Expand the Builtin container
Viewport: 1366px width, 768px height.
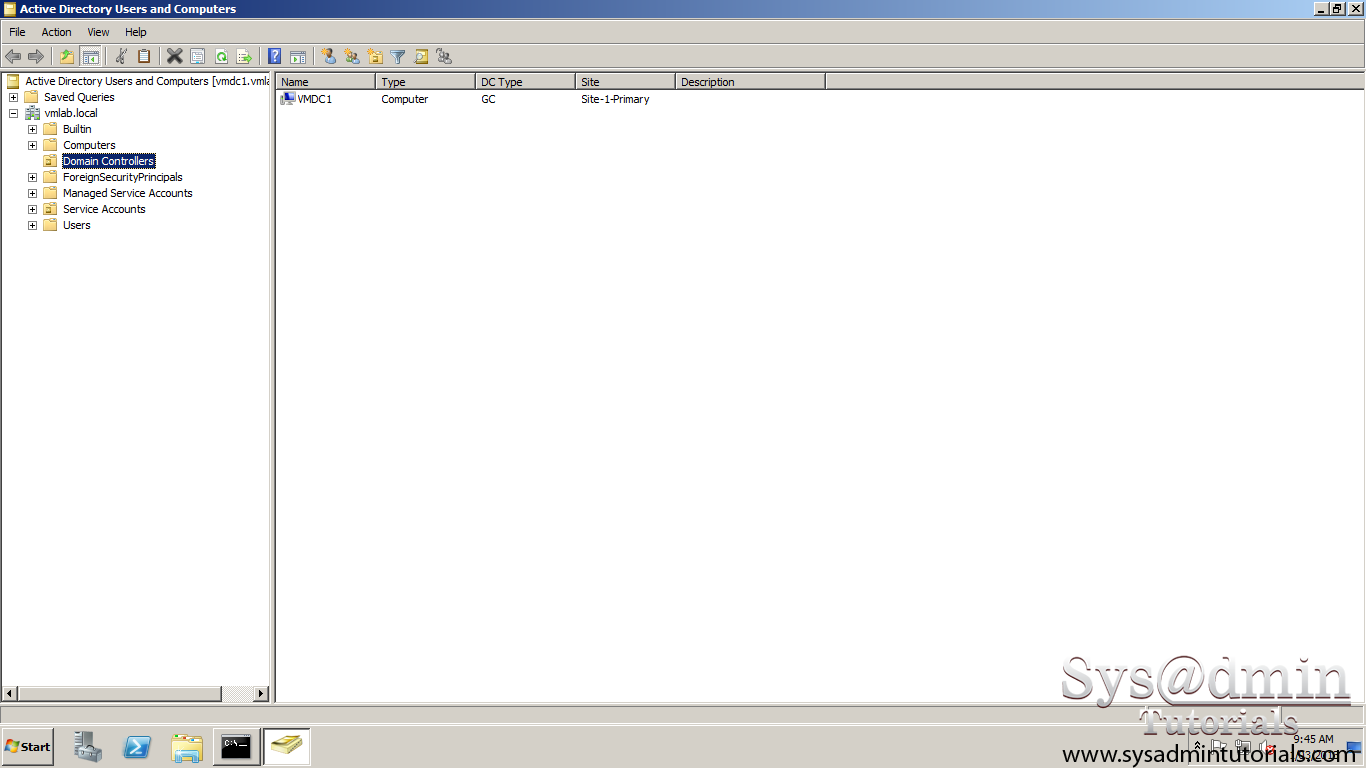pos(32,129)
